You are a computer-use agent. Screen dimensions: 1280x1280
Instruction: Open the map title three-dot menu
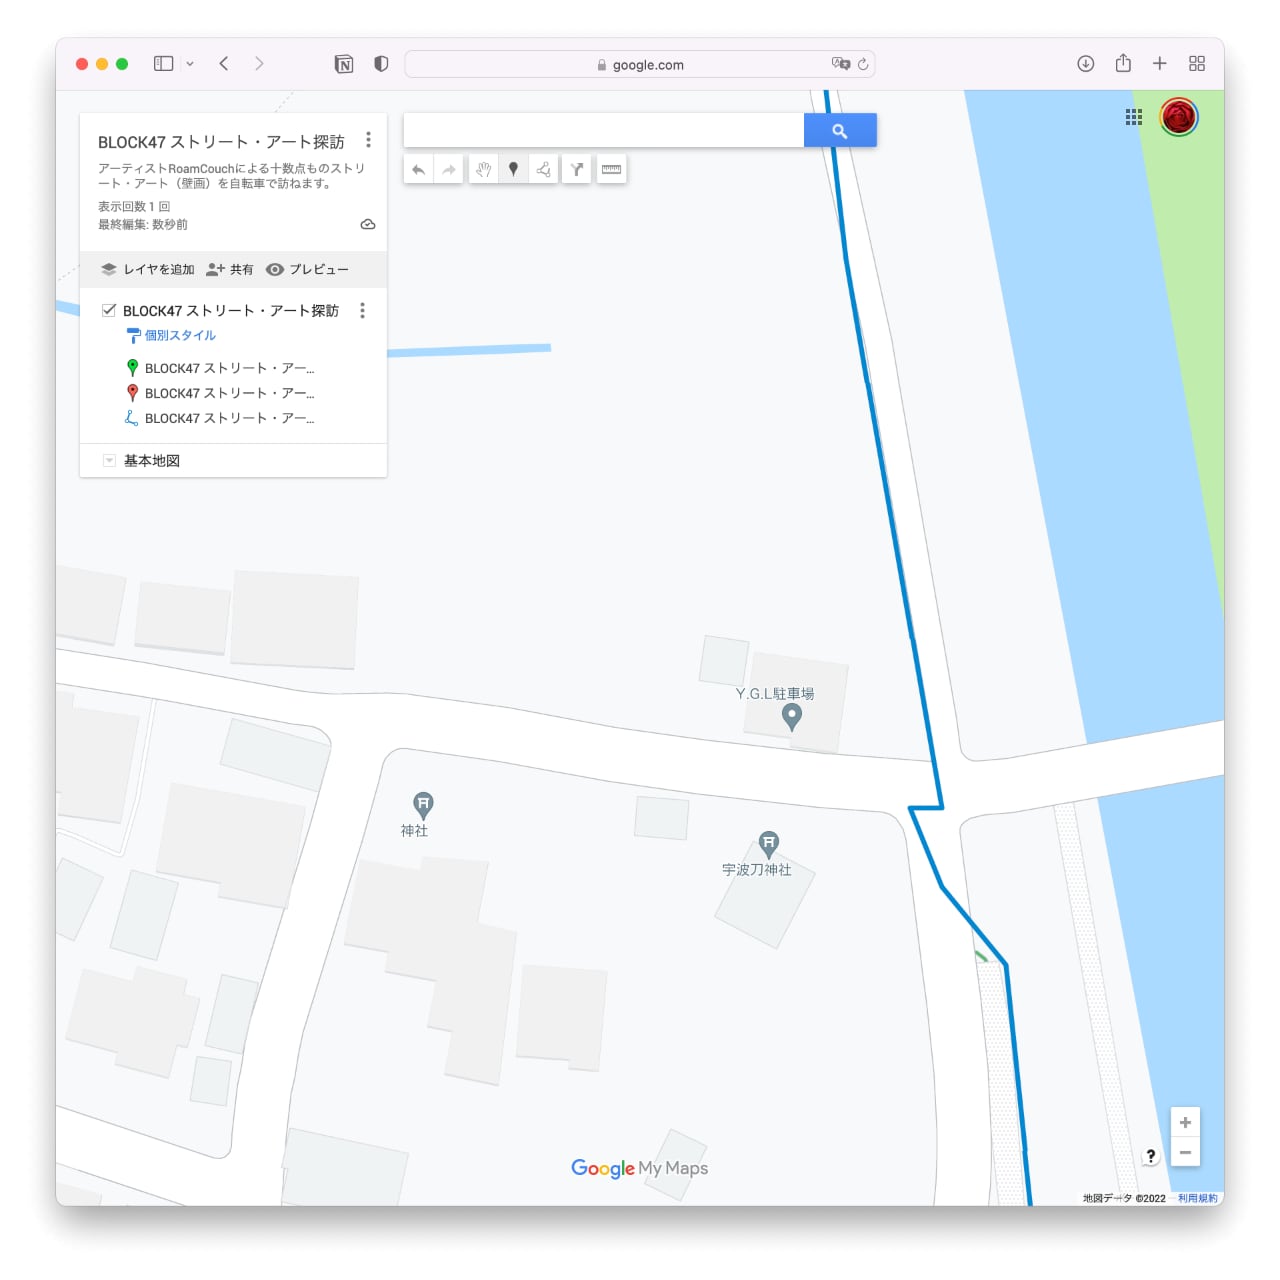click(x=368, y=140)
